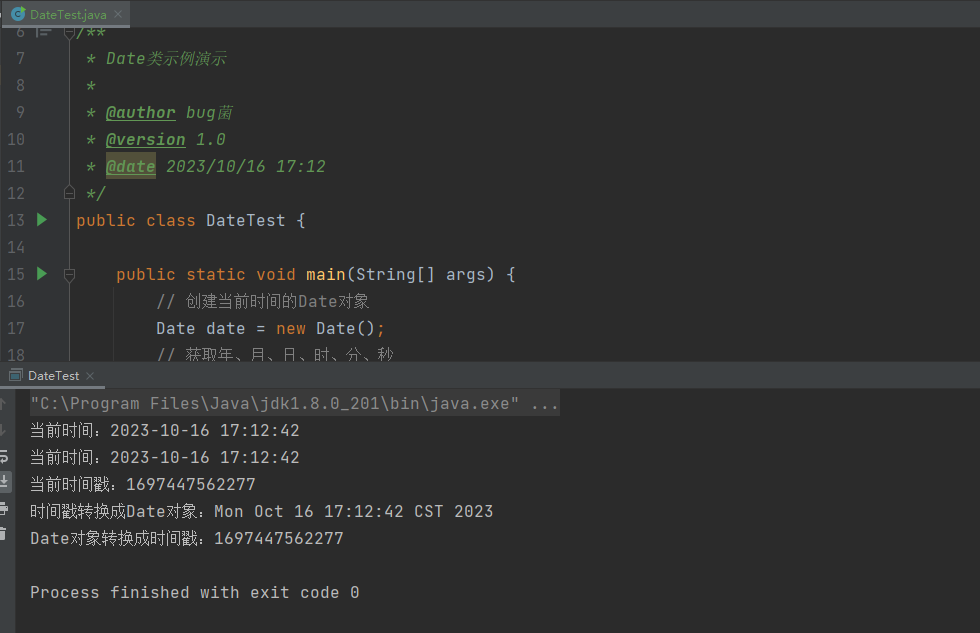The height and width of the screenshot is (633, 980).
Task: Click the 'public' keyword on line 13
Action: (x=106, y=221)
